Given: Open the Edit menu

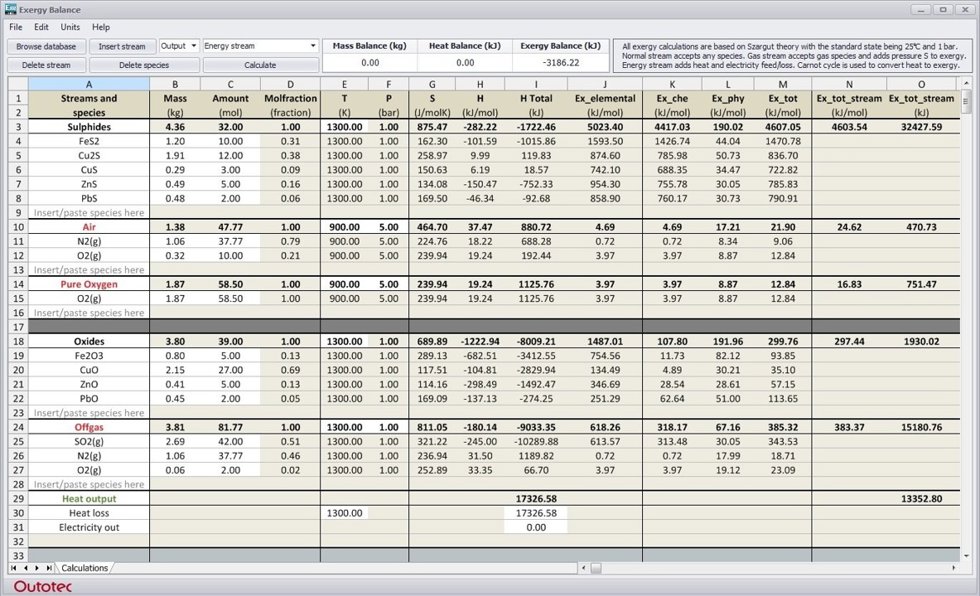Looking at the screenshot, I should (41, 27).
